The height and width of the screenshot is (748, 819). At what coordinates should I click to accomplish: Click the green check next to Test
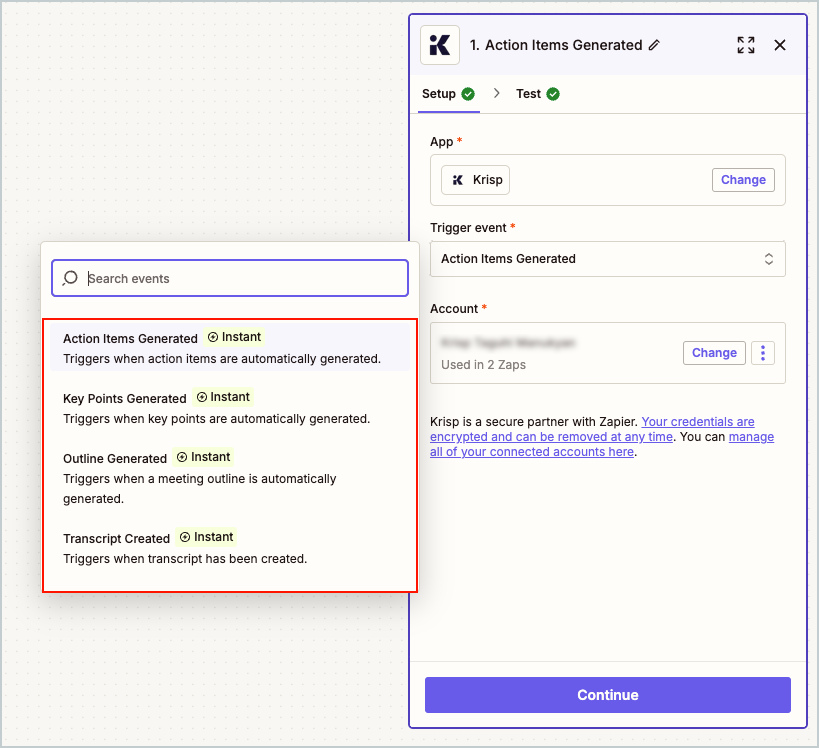point(553,94)
